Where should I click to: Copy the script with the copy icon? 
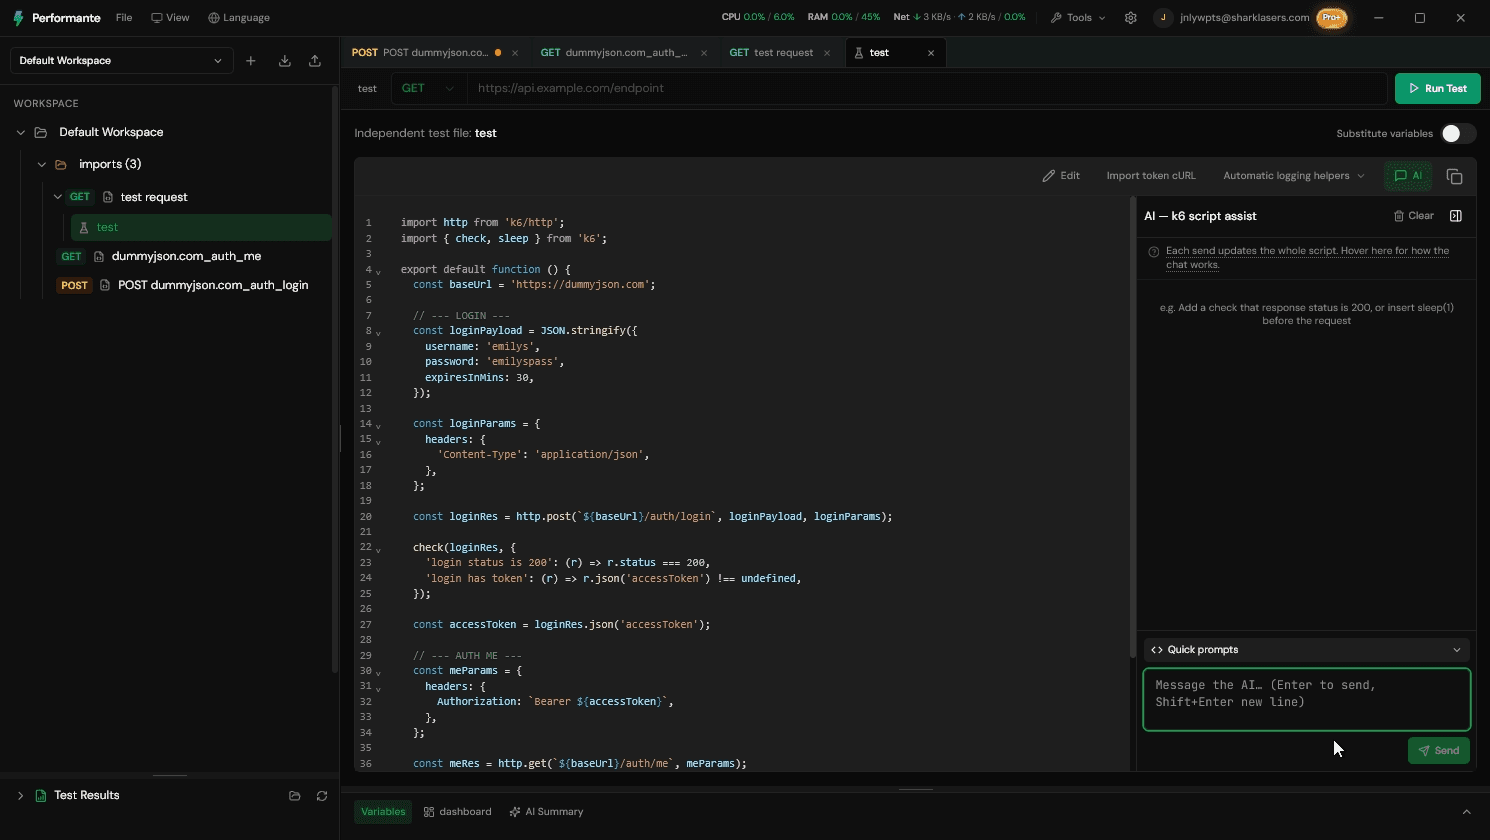[1455, 176]
